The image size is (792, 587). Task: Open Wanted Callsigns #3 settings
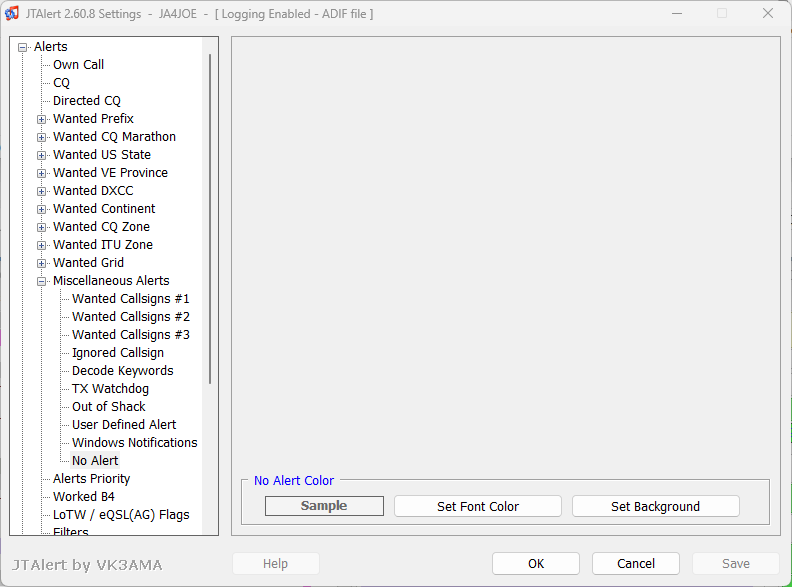[130, 335]
